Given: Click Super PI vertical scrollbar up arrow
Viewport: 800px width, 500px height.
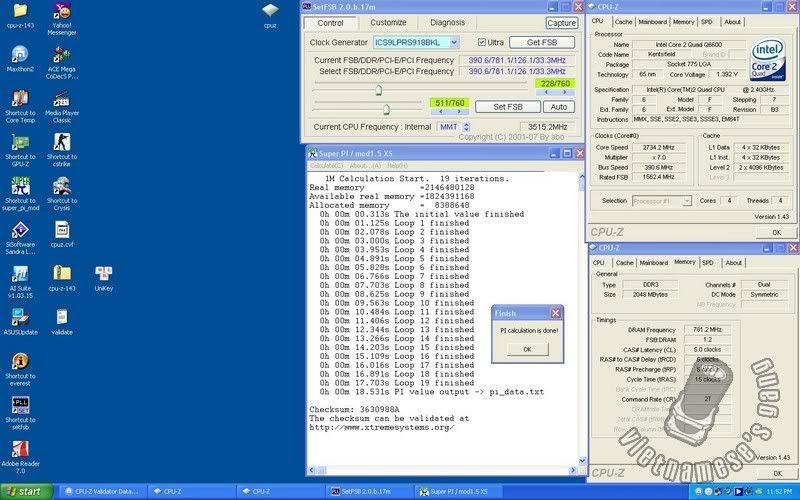Looking at the screenshot, I should pos(581,177).
